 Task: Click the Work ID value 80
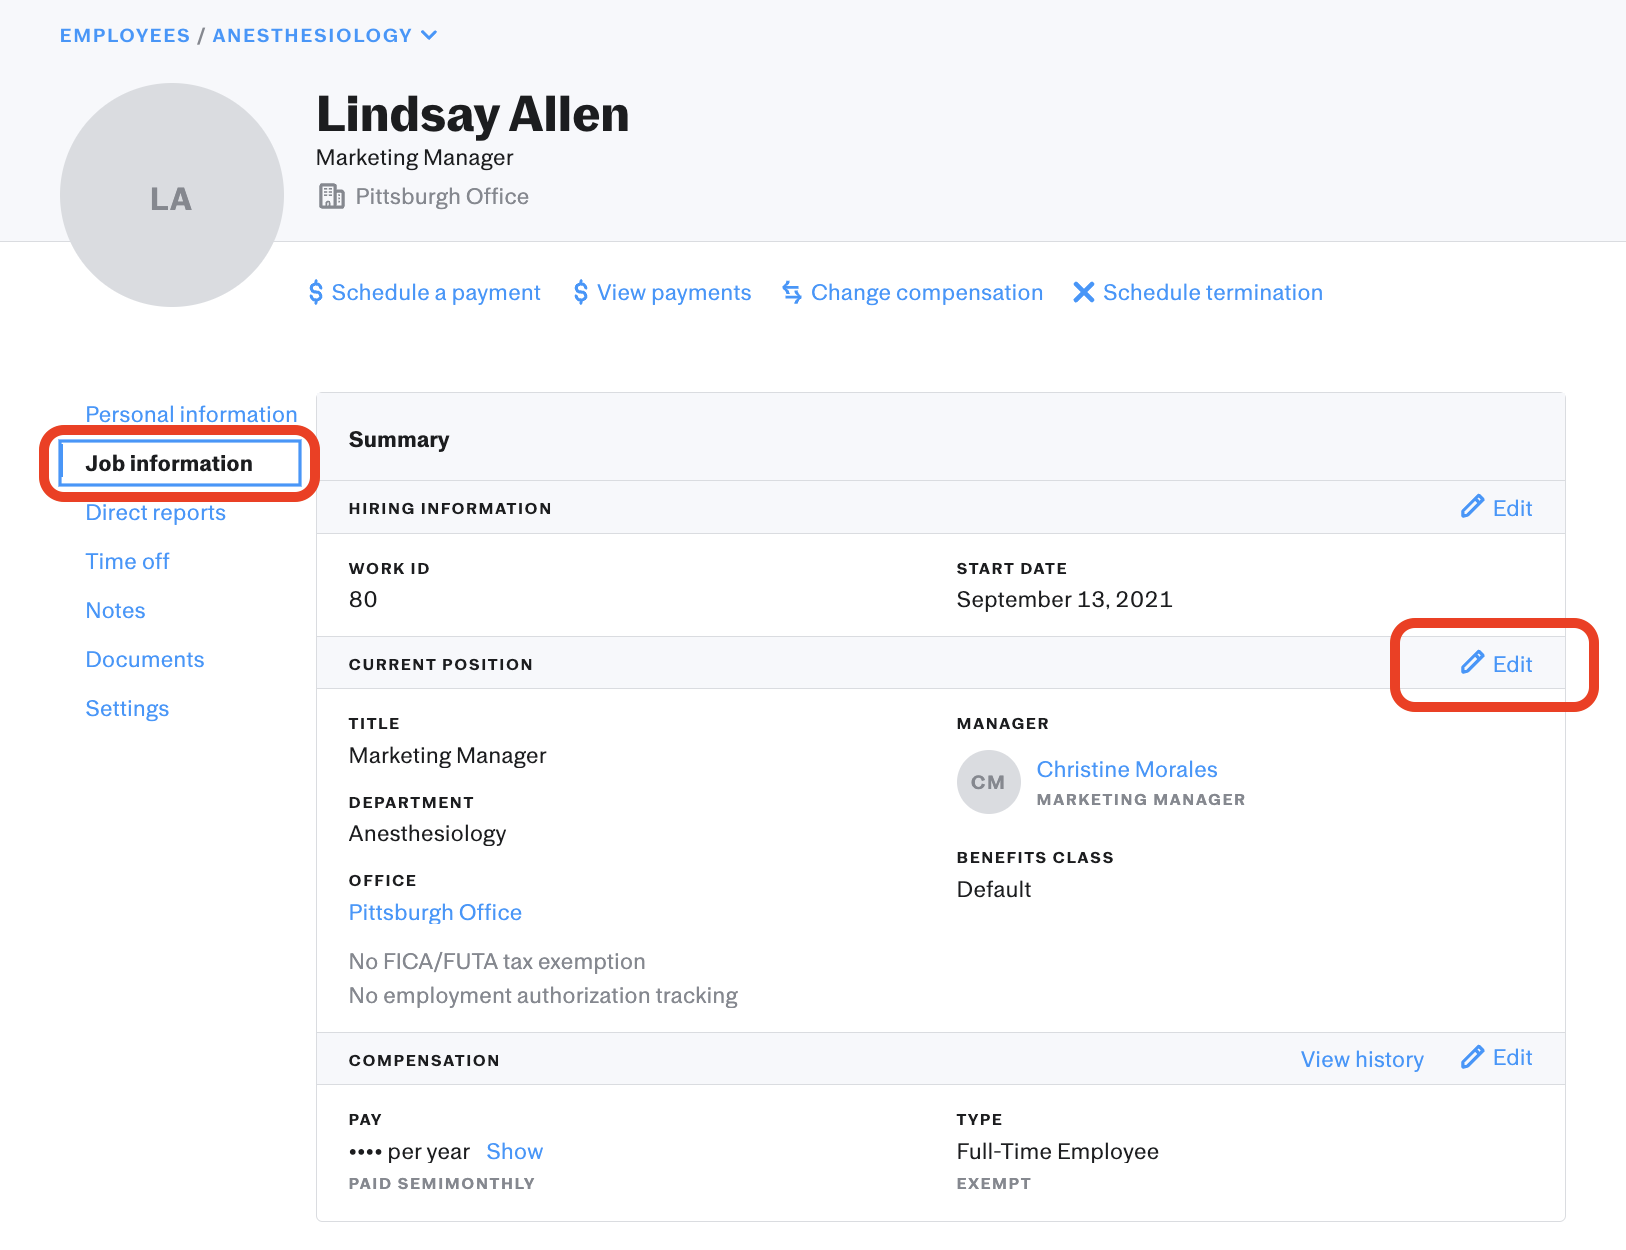click(x=363, y=599)
